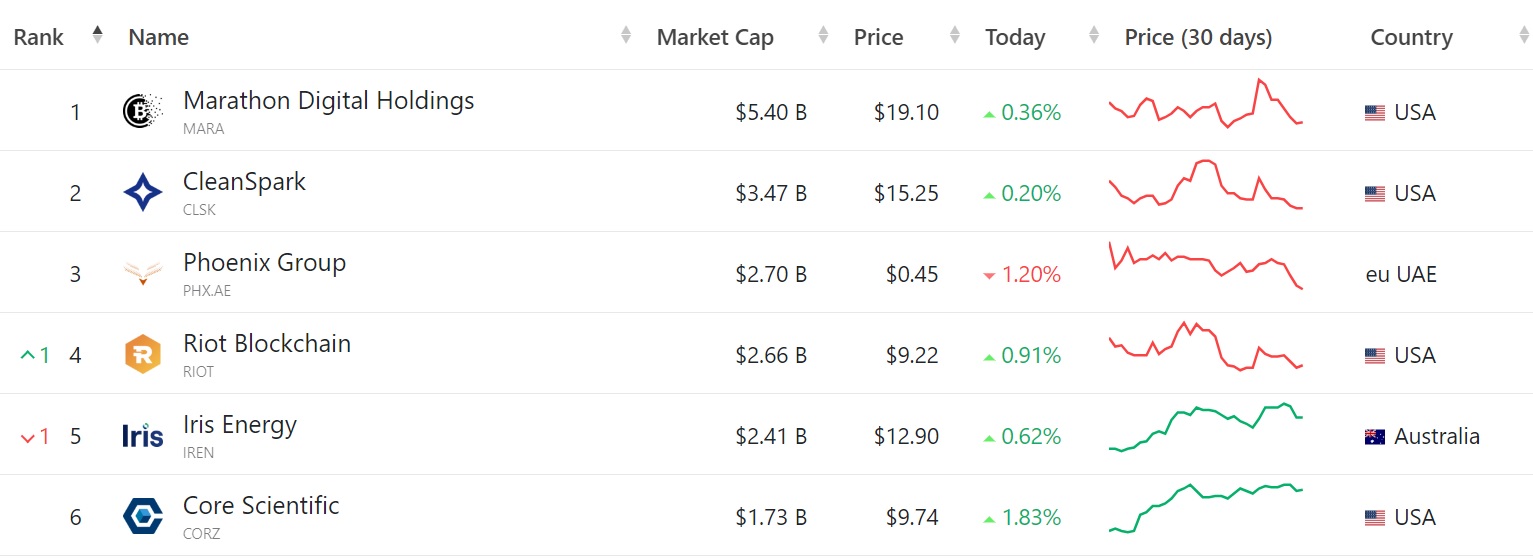Sort table by the Rank arrows
Viewport: 1533px width, 558px height.
[x=97, y=35]
